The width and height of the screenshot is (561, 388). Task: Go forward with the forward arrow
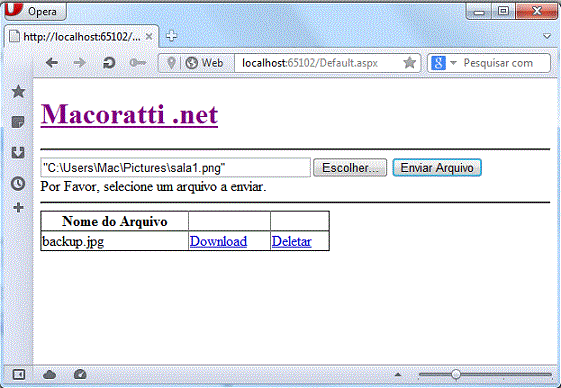79,63
